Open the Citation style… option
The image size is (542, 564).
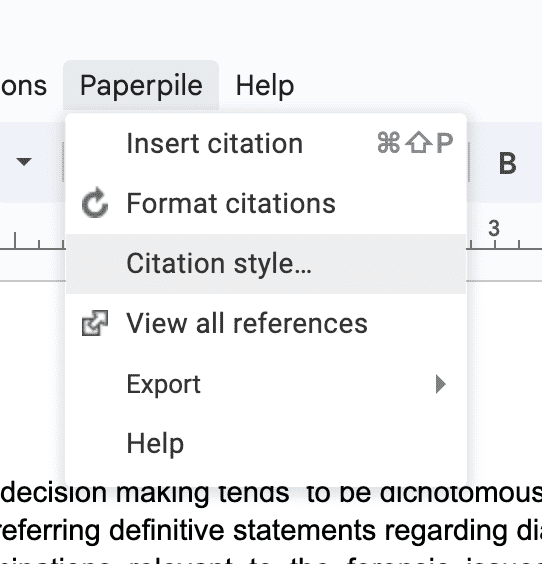(266, 264)
